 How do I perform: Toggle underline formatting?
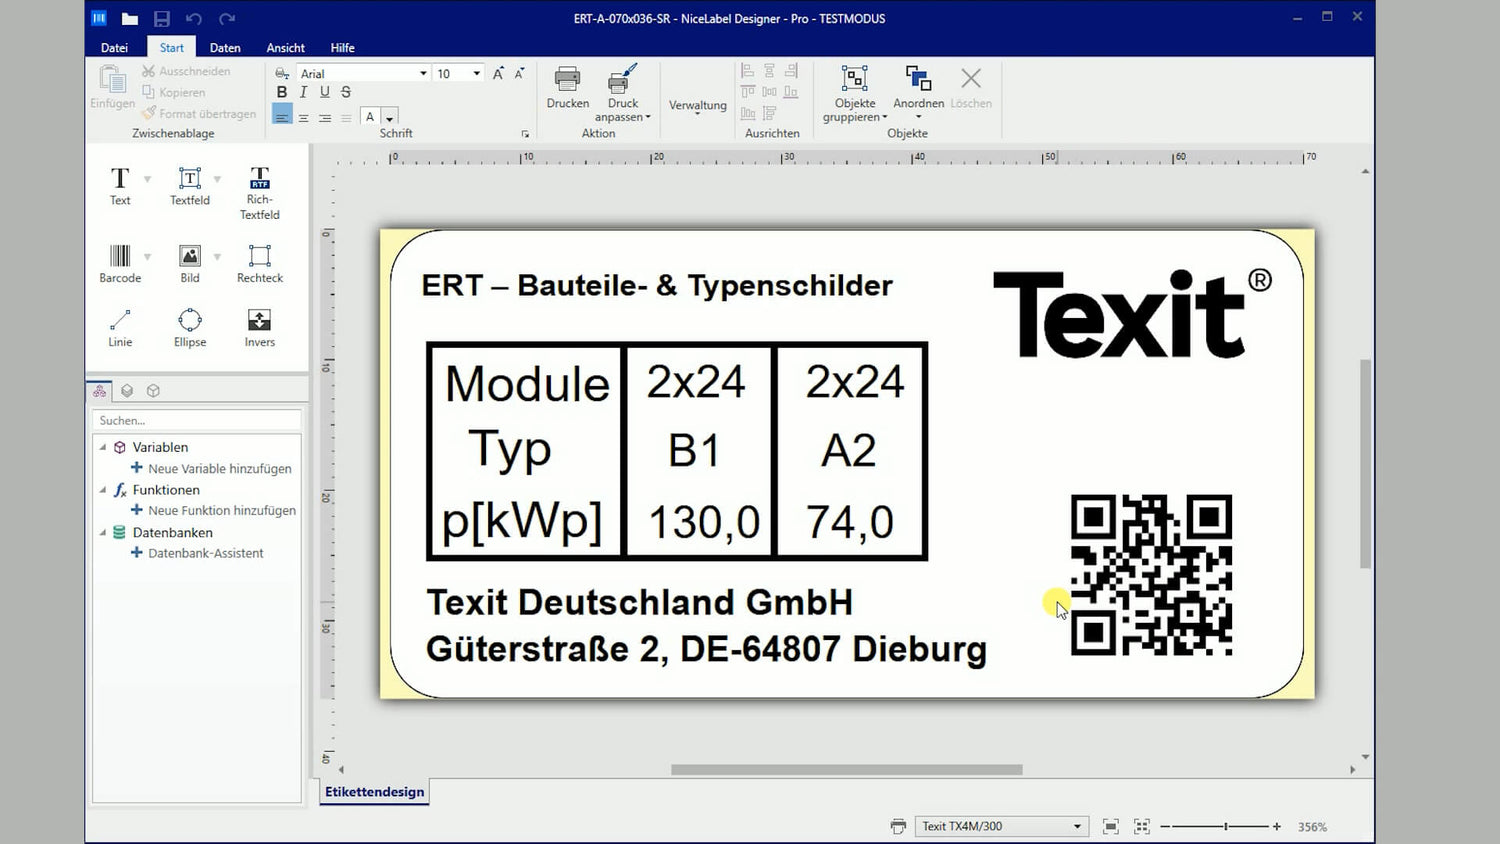324,92
